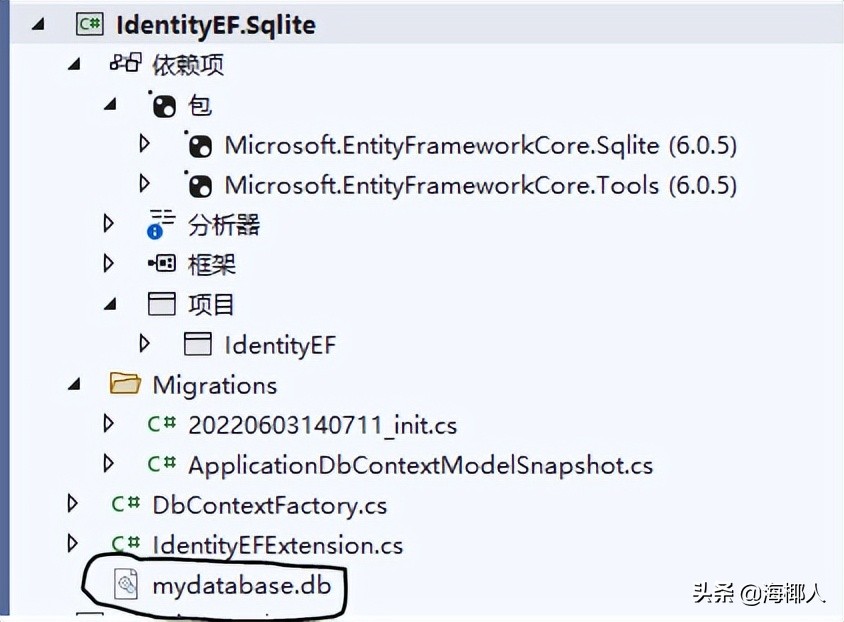The width and height of the screenshot is (844, 622).
Task: Expand ApplicationDbContextModelSnapshot.cs file node
Action: 108,463
